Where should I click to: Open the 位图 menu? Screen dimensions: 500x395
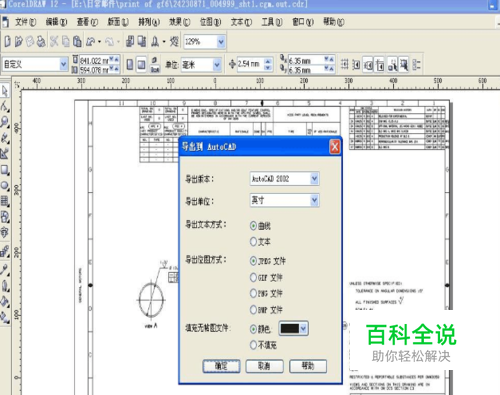(x=210, y=22)
